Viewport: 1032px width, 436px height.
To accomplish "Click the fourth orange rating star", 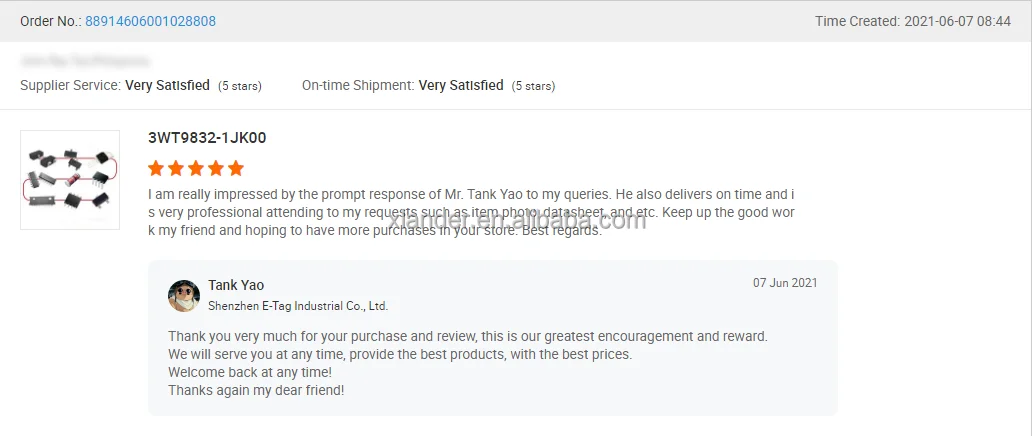I will (x=216, y=168).
